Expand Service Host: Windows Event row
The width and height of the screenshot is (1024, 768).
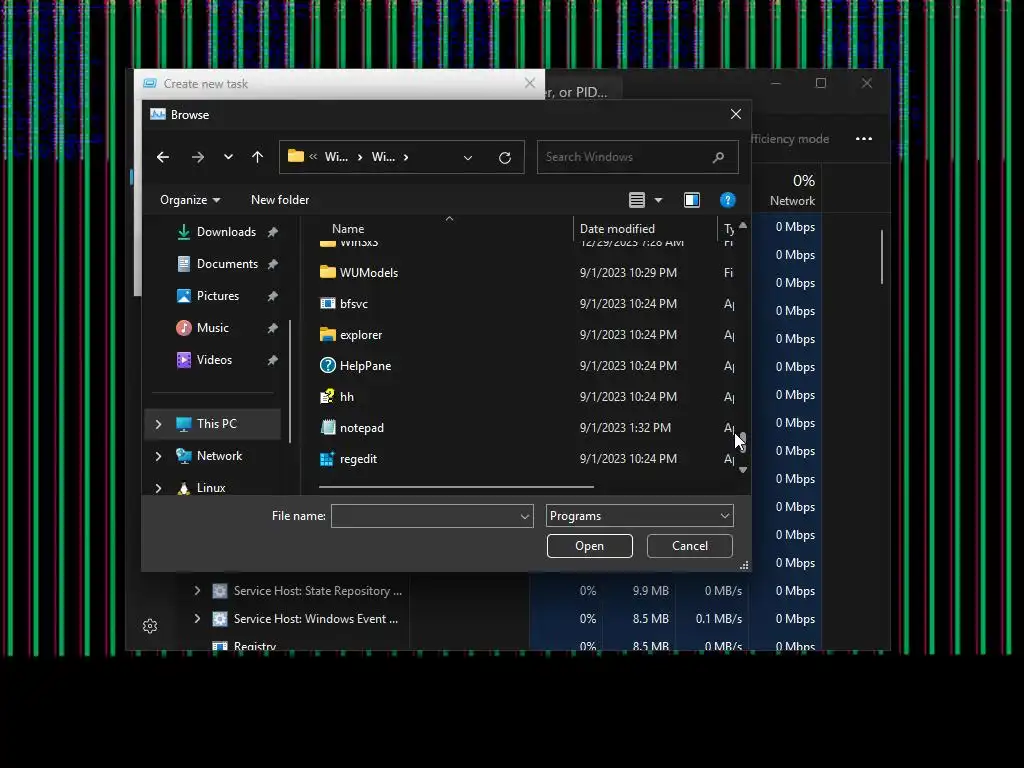tap(197, 619)
